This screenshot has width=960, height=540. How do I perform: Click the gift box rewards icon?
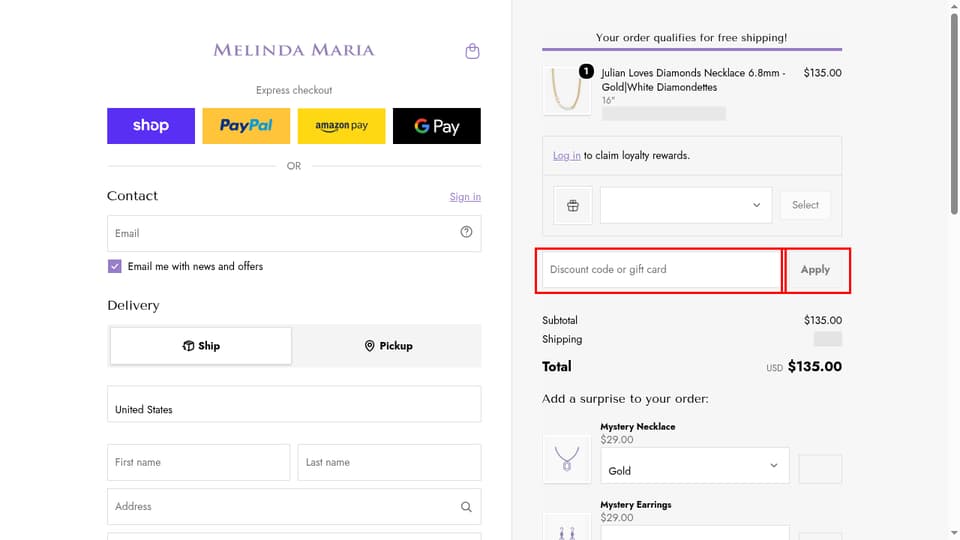point(572,206)
